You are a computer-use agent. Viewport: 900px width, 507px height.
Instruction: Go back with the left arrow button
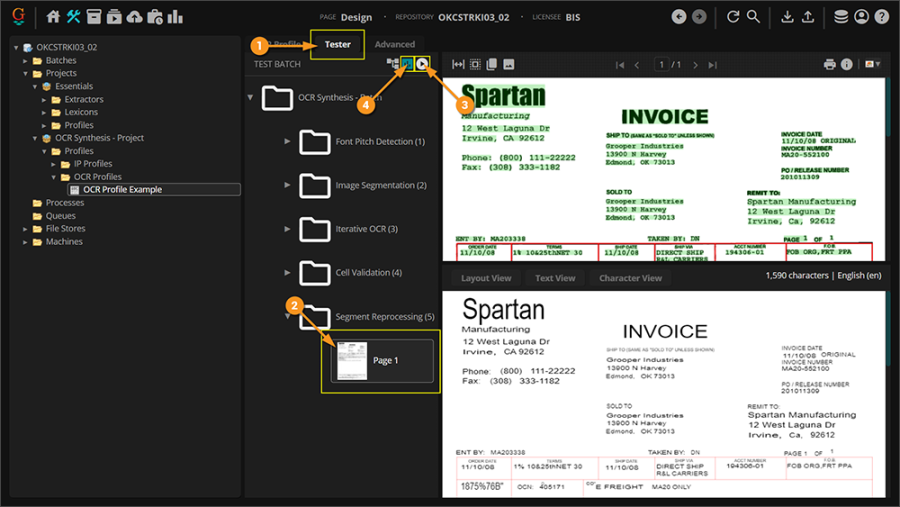(x=679, y=17)
